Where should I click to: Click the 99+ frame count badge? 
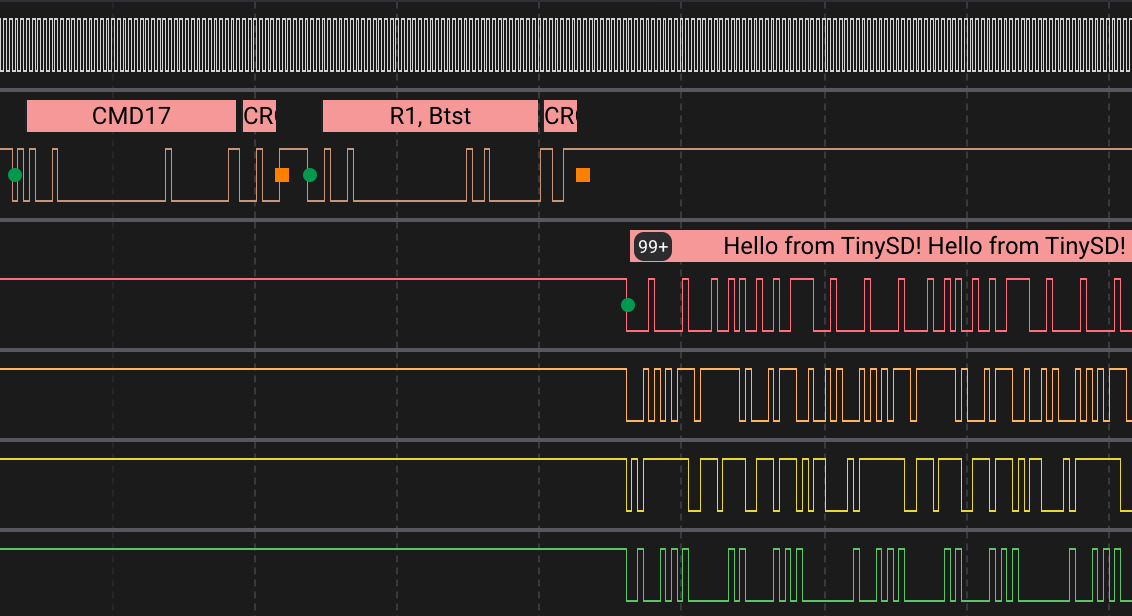coord(653,247)
